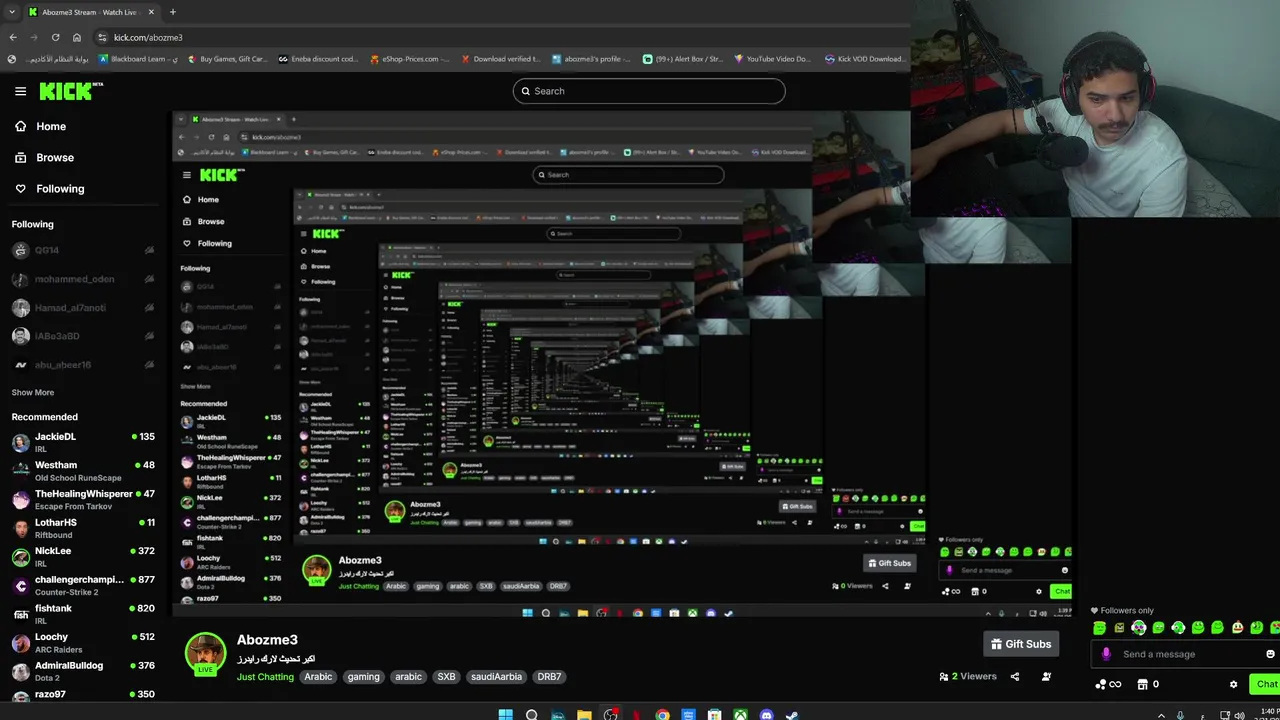Expand Show More under Following
1280x720 pixels.
click(x=33, y=393)
